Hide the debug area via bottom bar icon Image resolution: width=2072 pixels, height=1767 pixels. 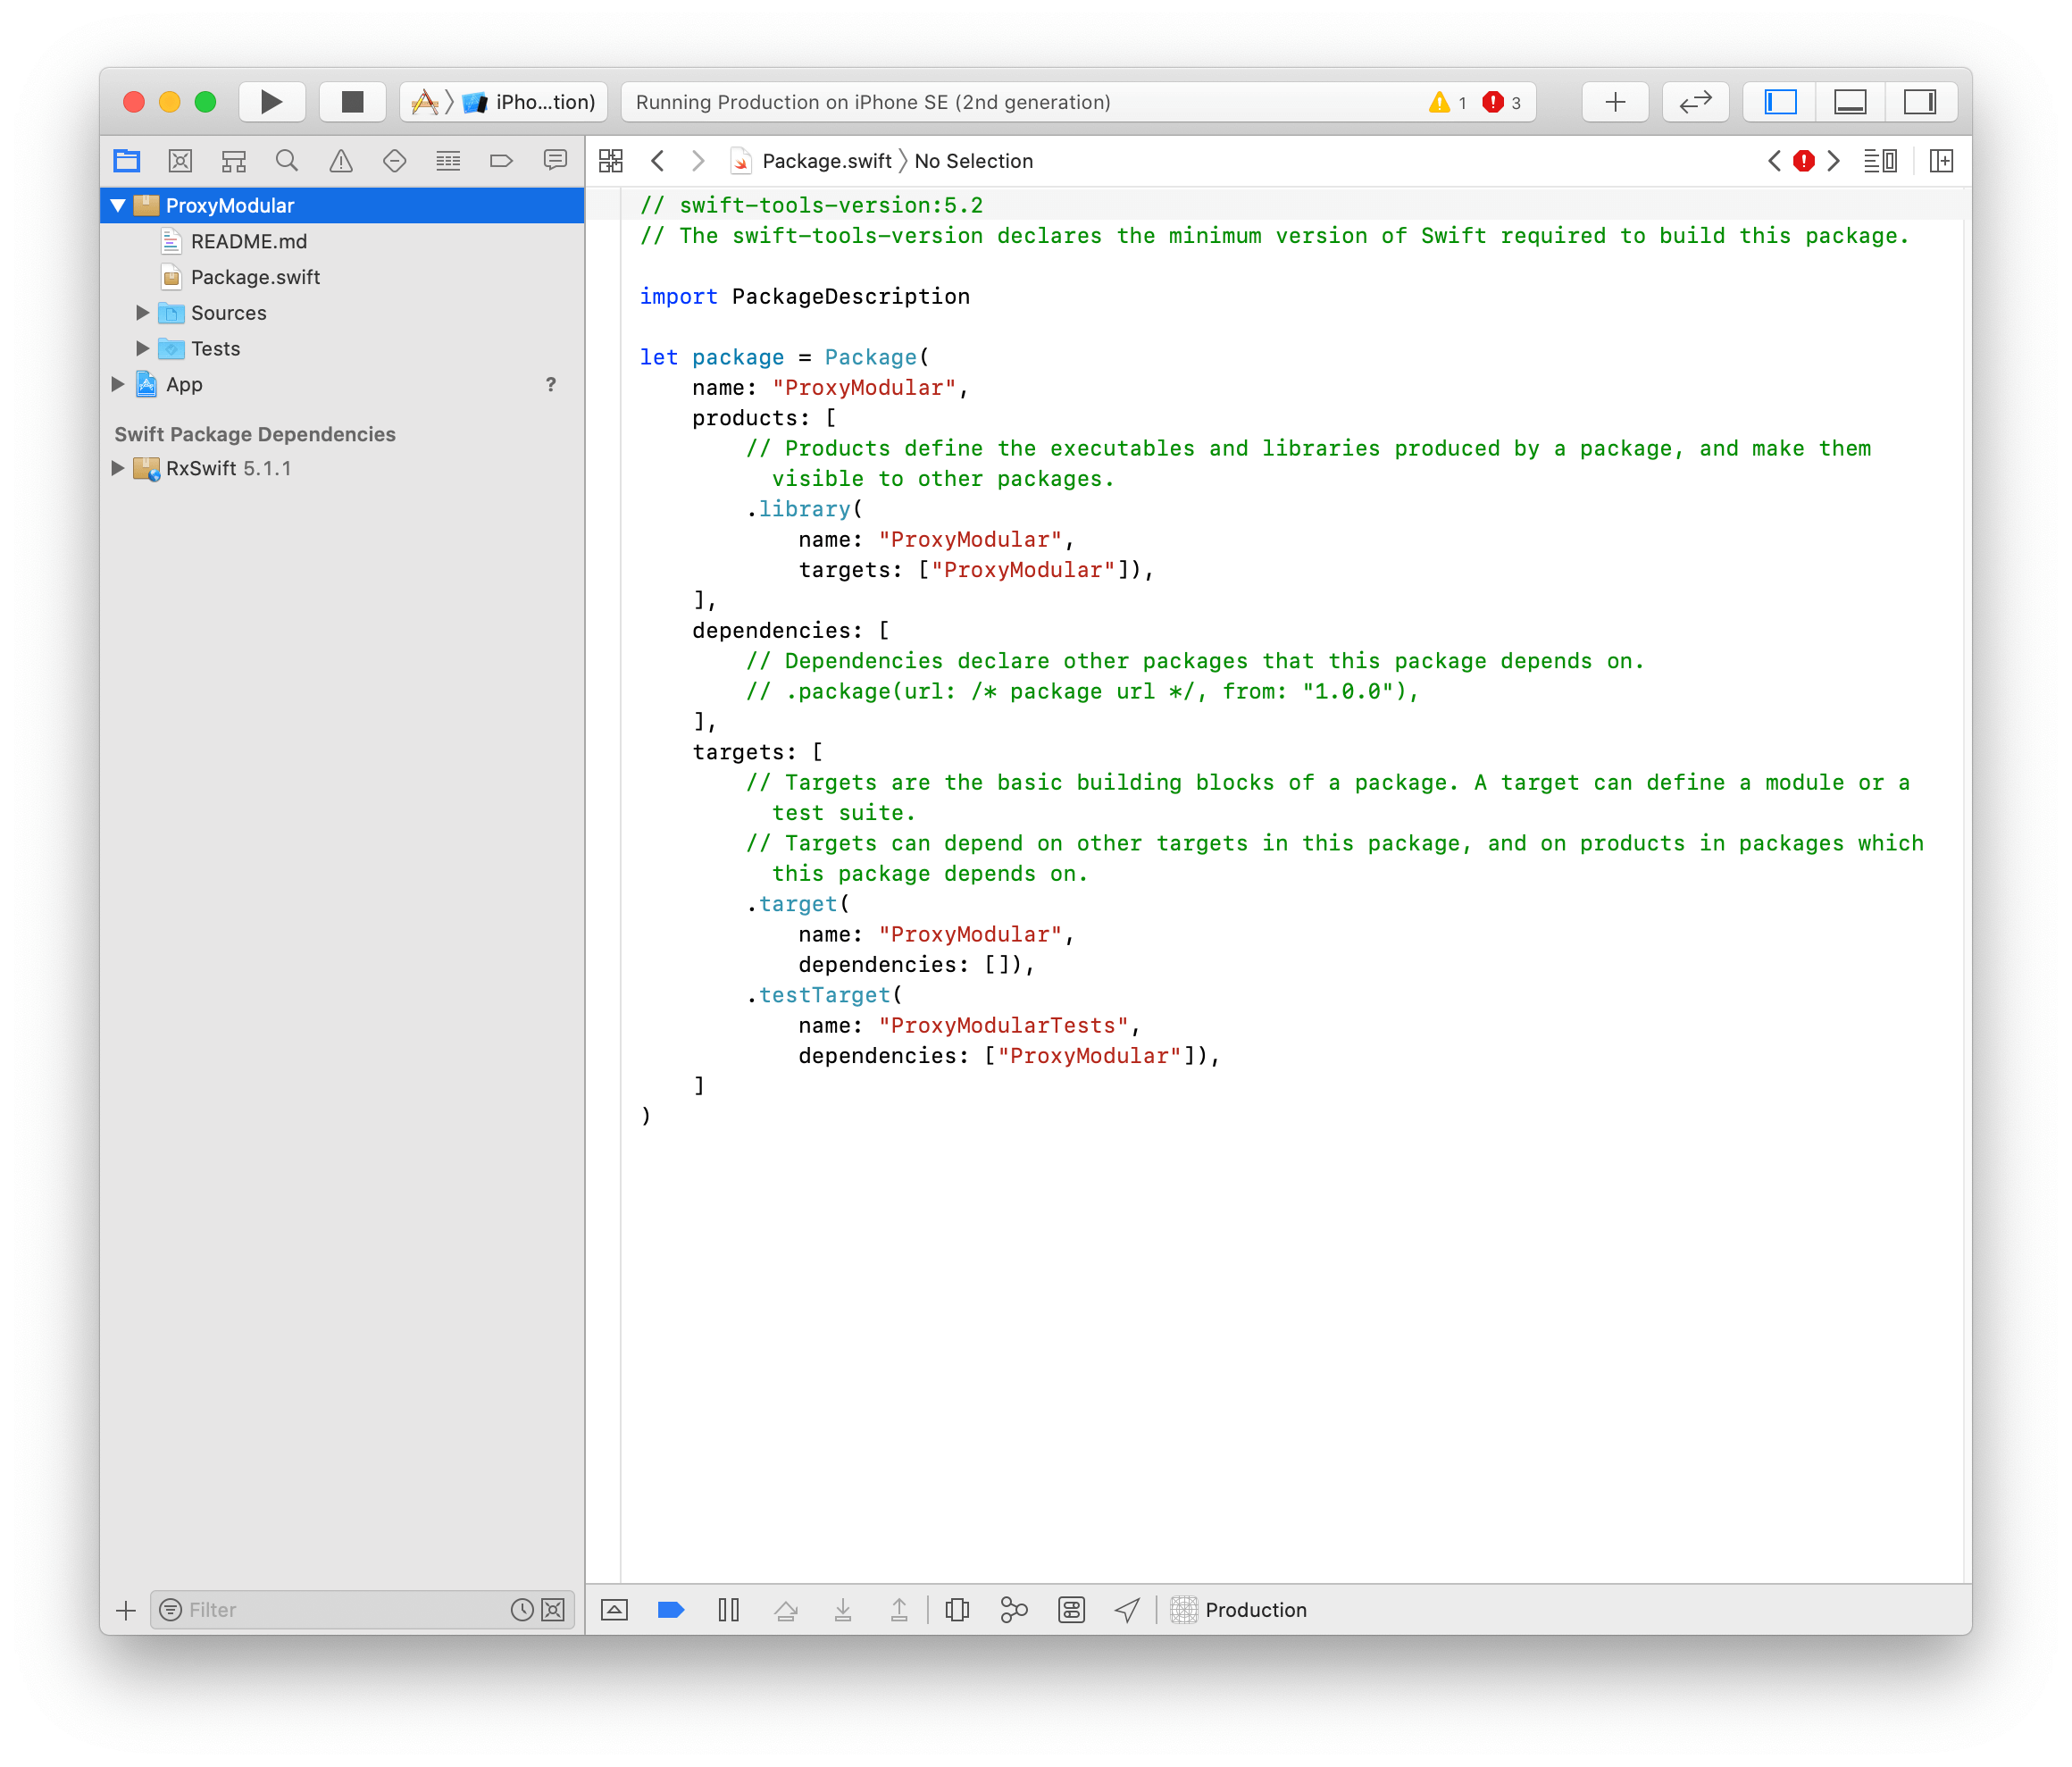click(x=614, y=1609)
